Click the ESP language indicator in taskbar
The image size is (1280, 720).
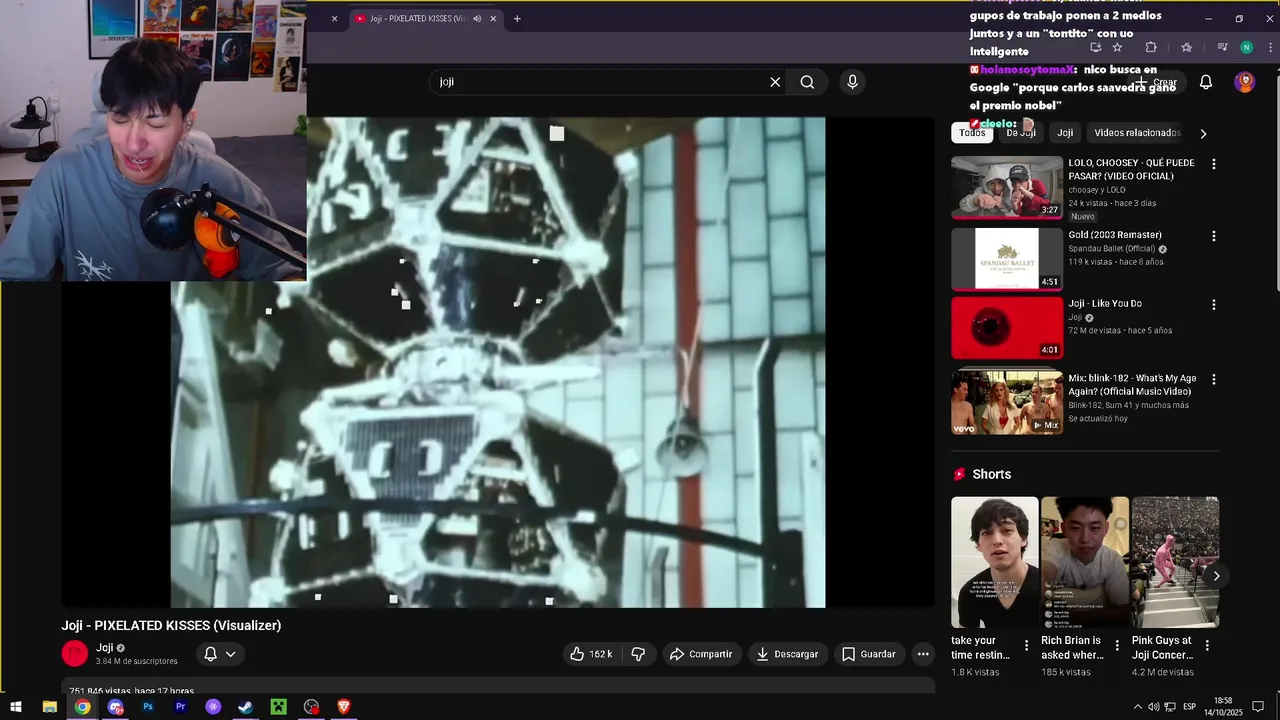point(1188,707)
